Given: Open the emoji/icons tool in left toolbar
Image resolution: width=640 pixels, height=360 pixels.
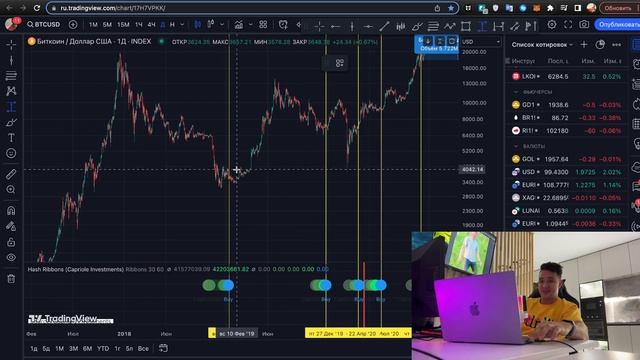Looking at the screenshot, I should tap(11, 153).
